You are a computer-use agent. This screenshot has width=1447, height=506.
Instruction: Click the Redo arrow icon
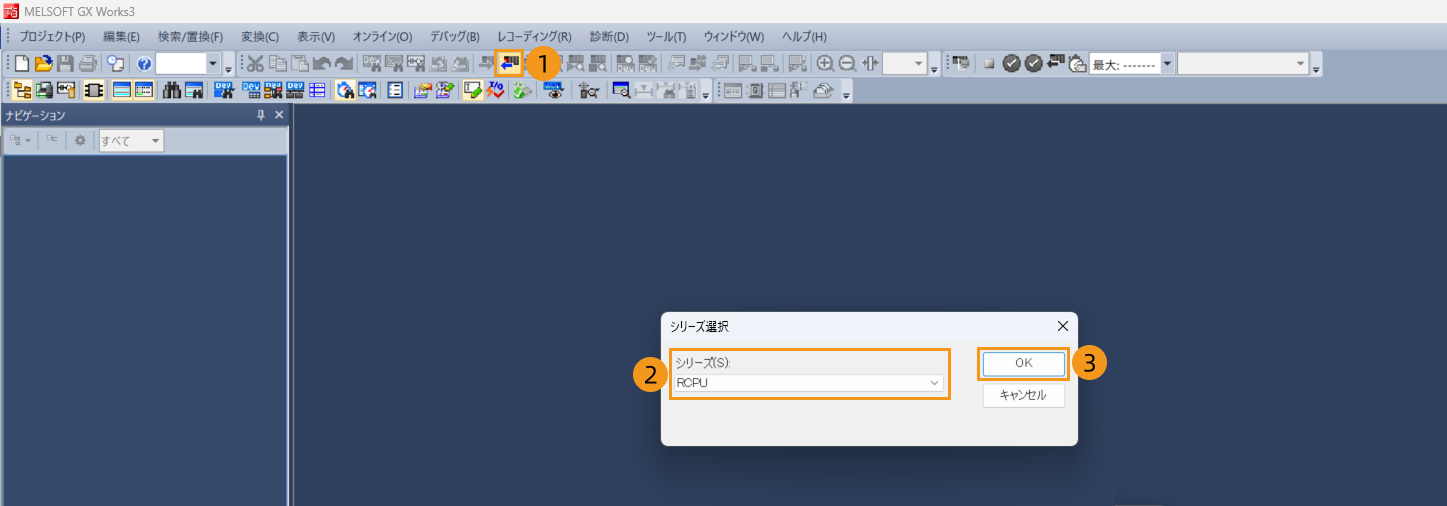pyautogui.click(x=343, y=63)
